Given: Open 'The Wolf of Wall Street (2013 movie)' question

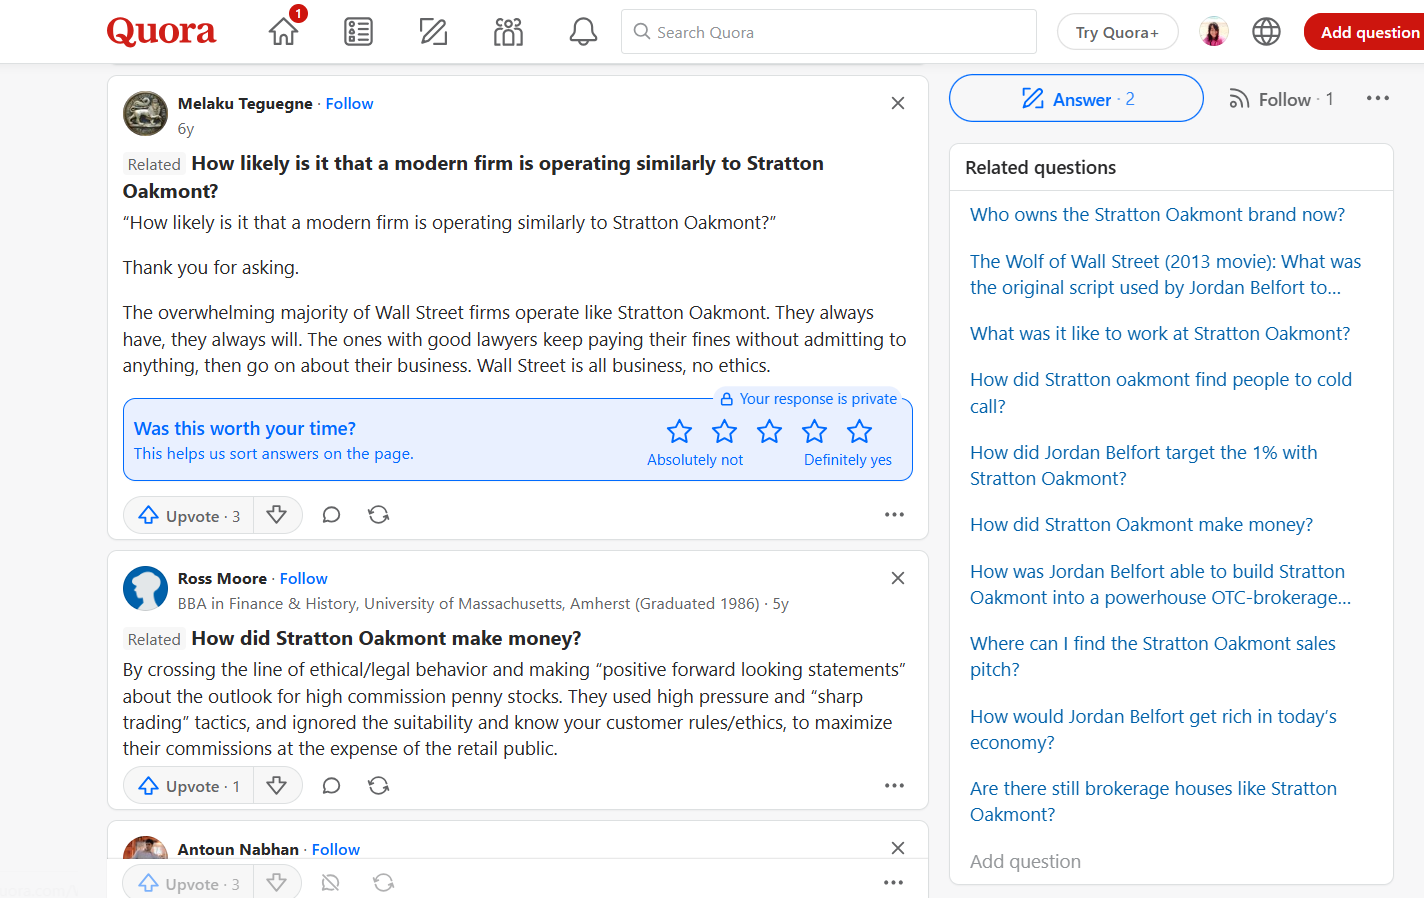Looking at the screenshot, I should point(1165,274).
